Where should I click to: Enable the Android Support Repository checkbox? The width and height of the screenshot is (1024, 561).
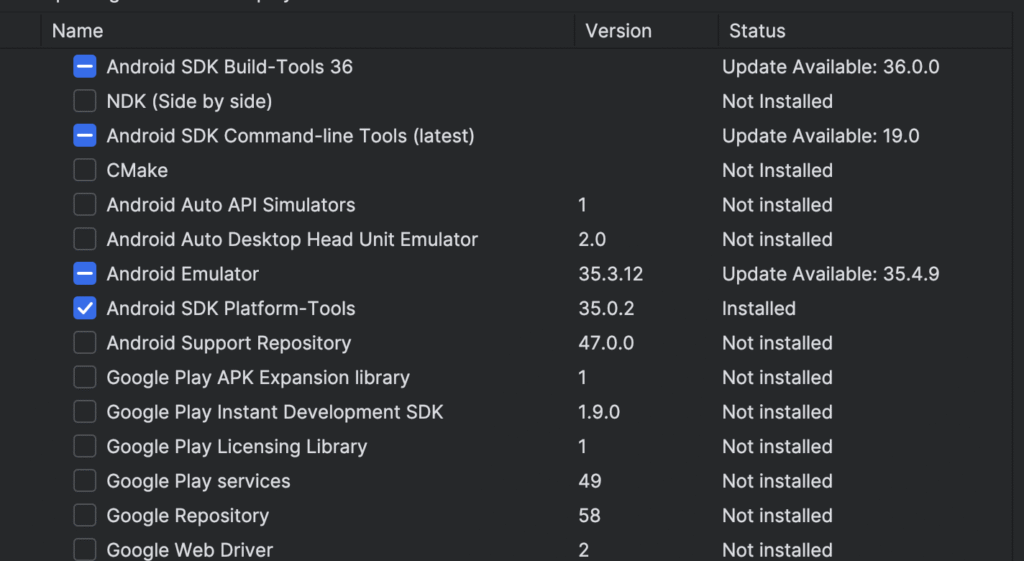pyautogui.click(x=85, y=343)
